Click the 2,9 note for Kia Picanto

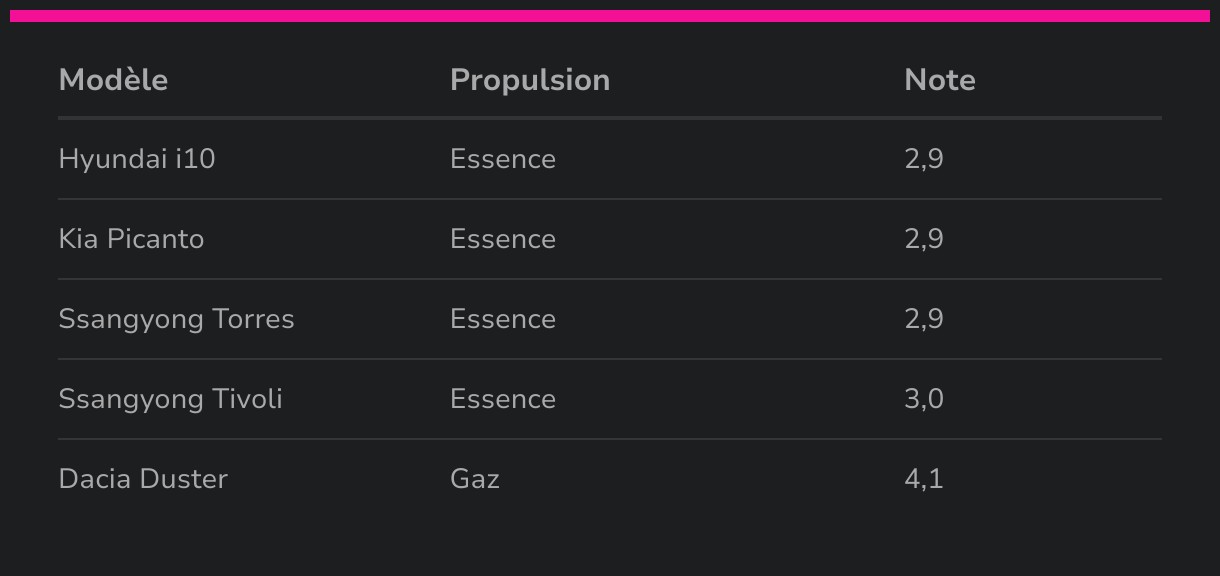924,239
